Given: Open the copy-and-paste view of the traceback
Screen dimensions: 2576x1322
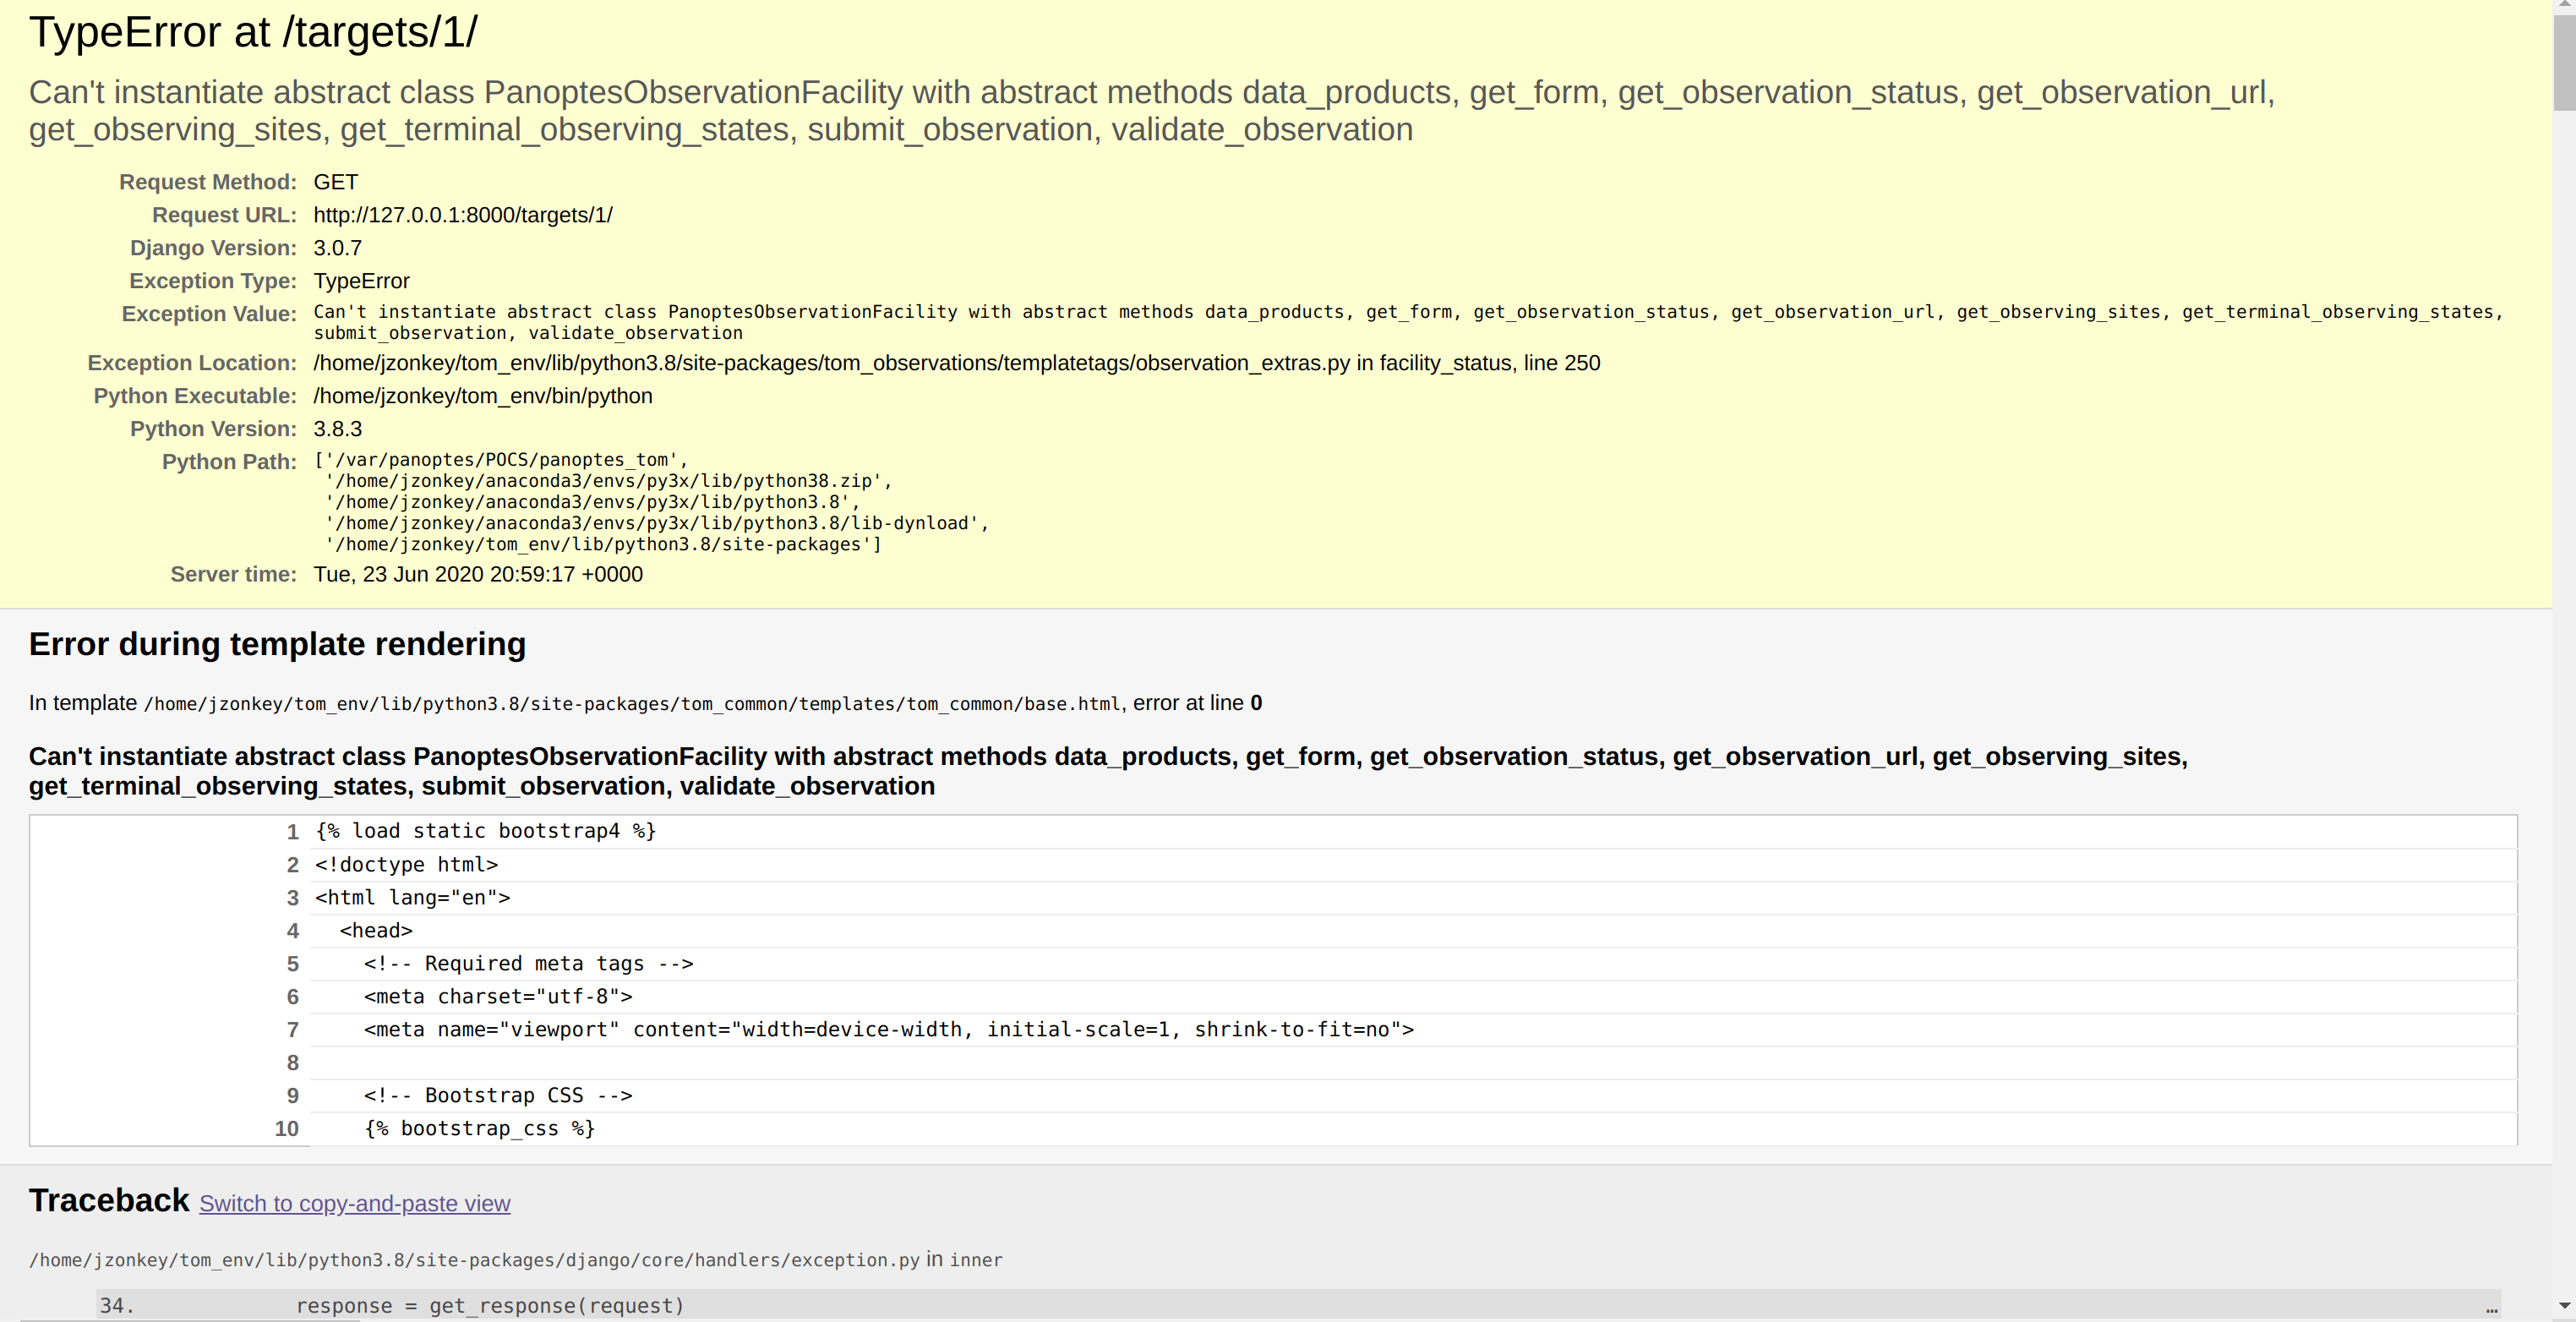Looking at the screenshot, I should [x=354, y=1204].
